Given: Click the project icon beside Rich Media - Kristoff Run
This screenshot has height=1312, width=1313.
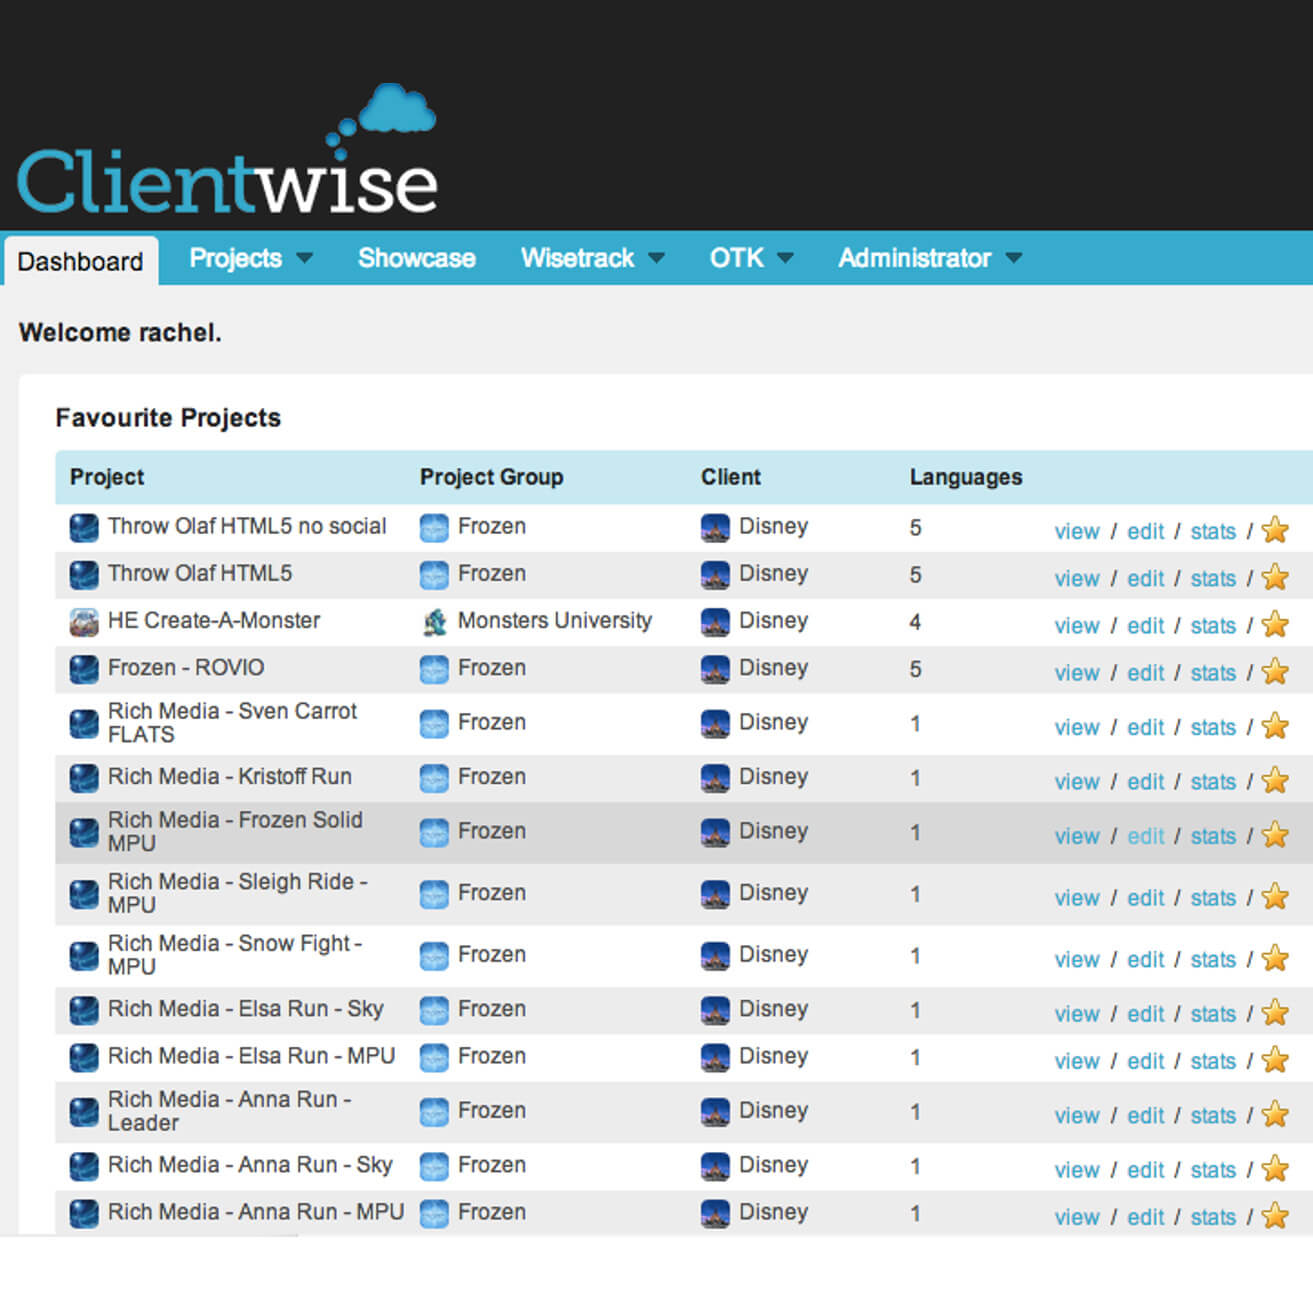Looking at the screenshot, I should pos(84,778).
